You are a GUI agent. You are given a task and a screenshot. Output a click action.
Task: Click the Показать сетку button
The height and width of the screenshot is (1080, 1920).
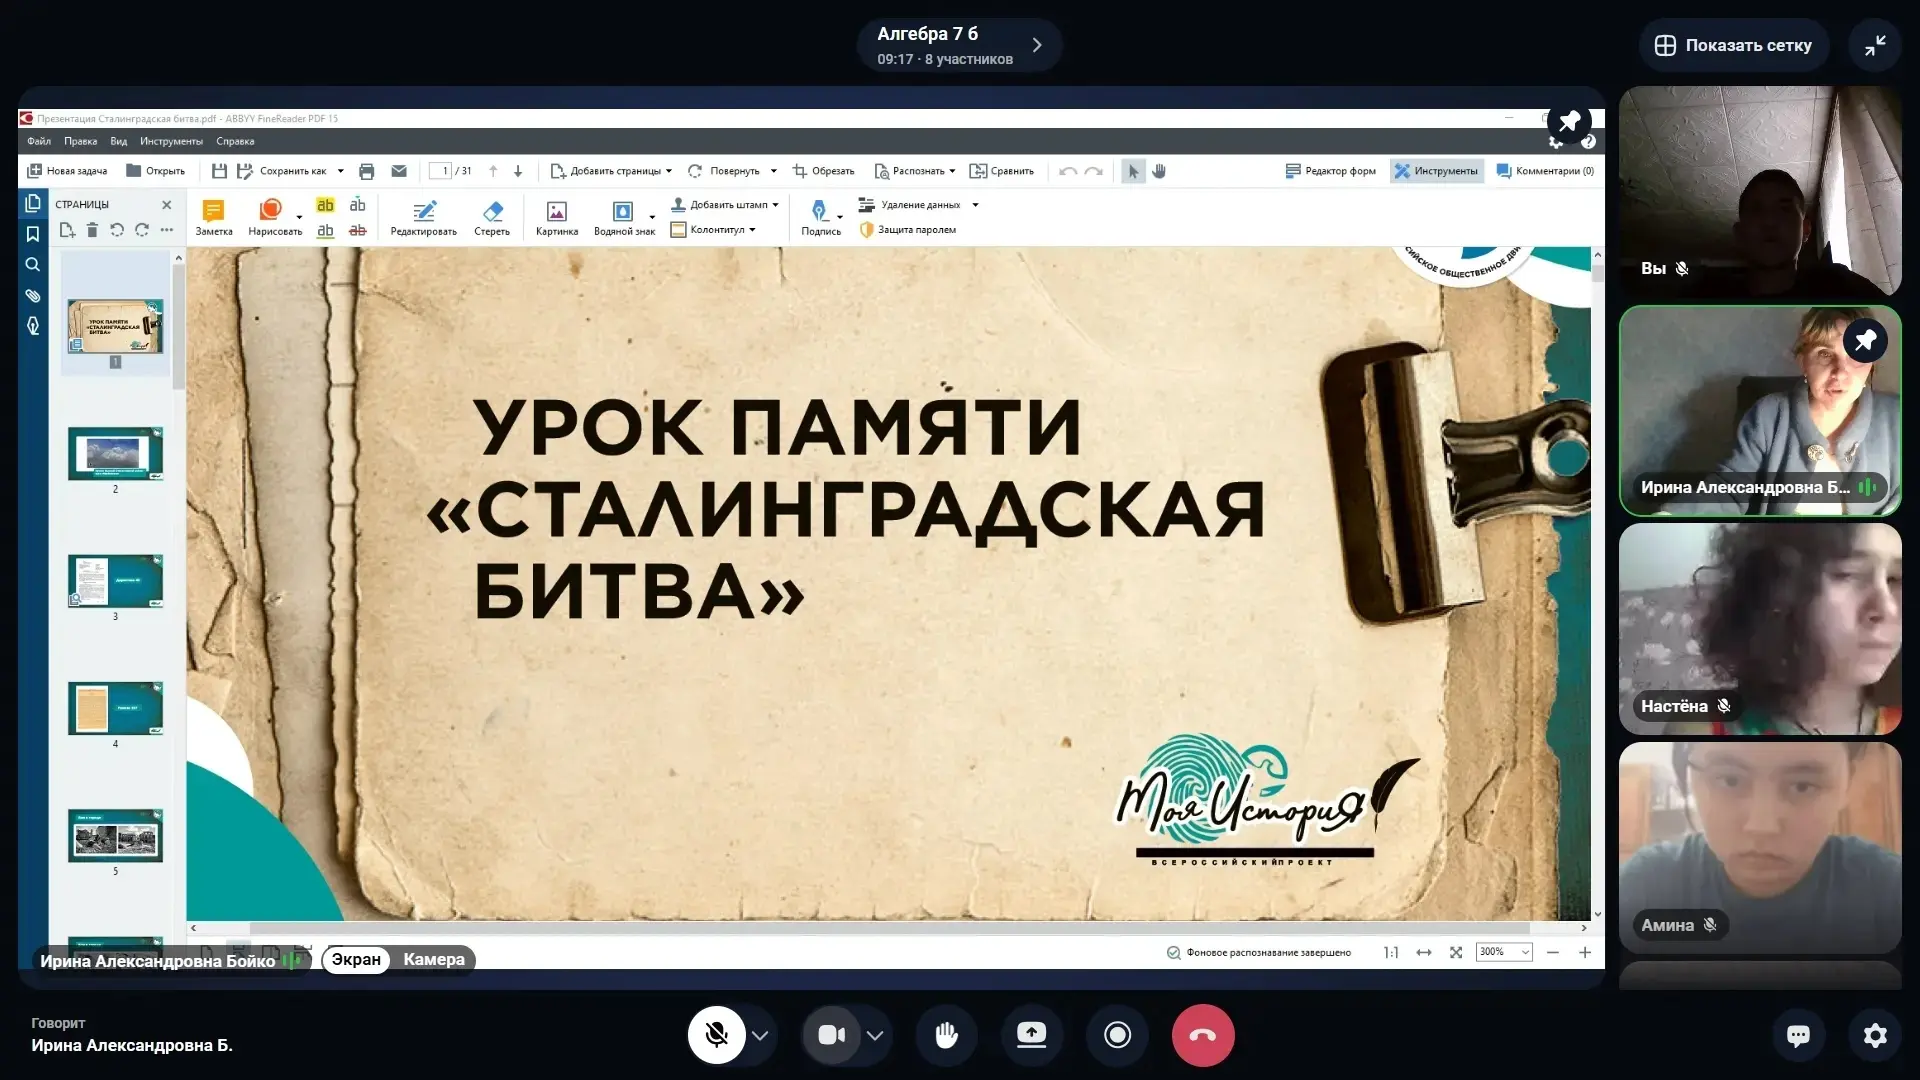(x=1733, y=45)
